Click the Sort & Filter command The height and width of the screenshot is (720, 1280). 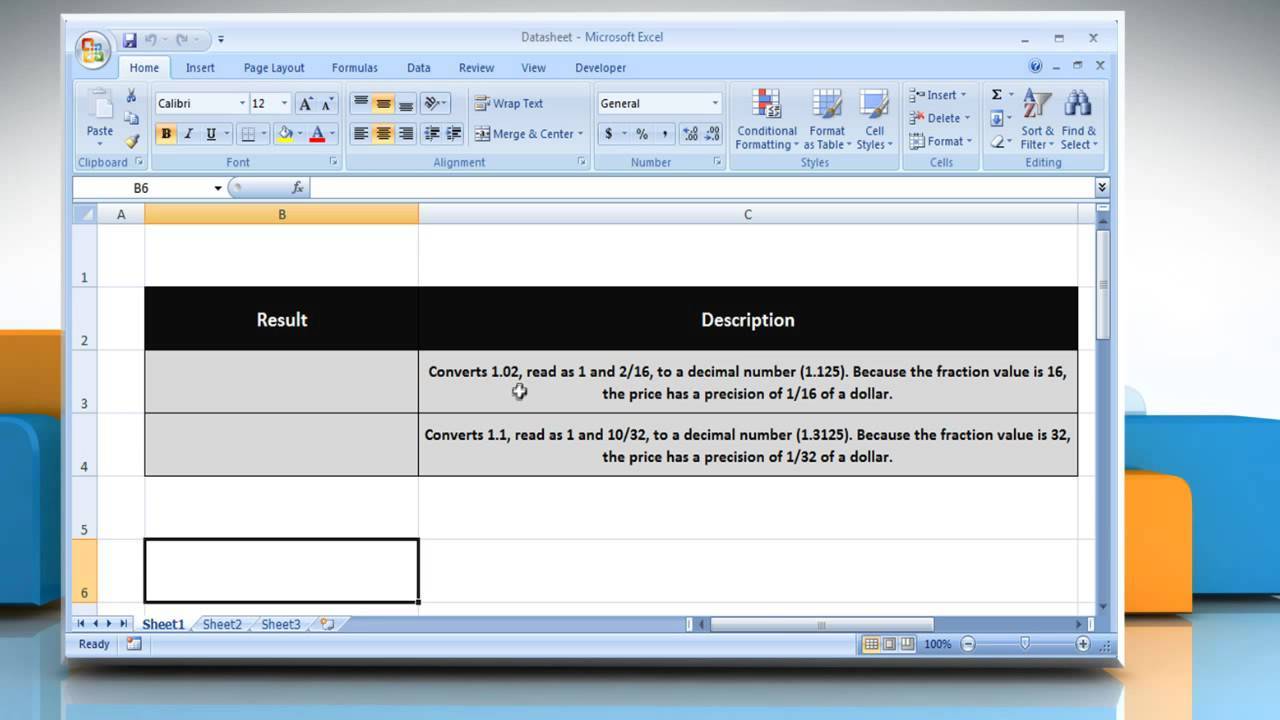tap(1037, 120)
